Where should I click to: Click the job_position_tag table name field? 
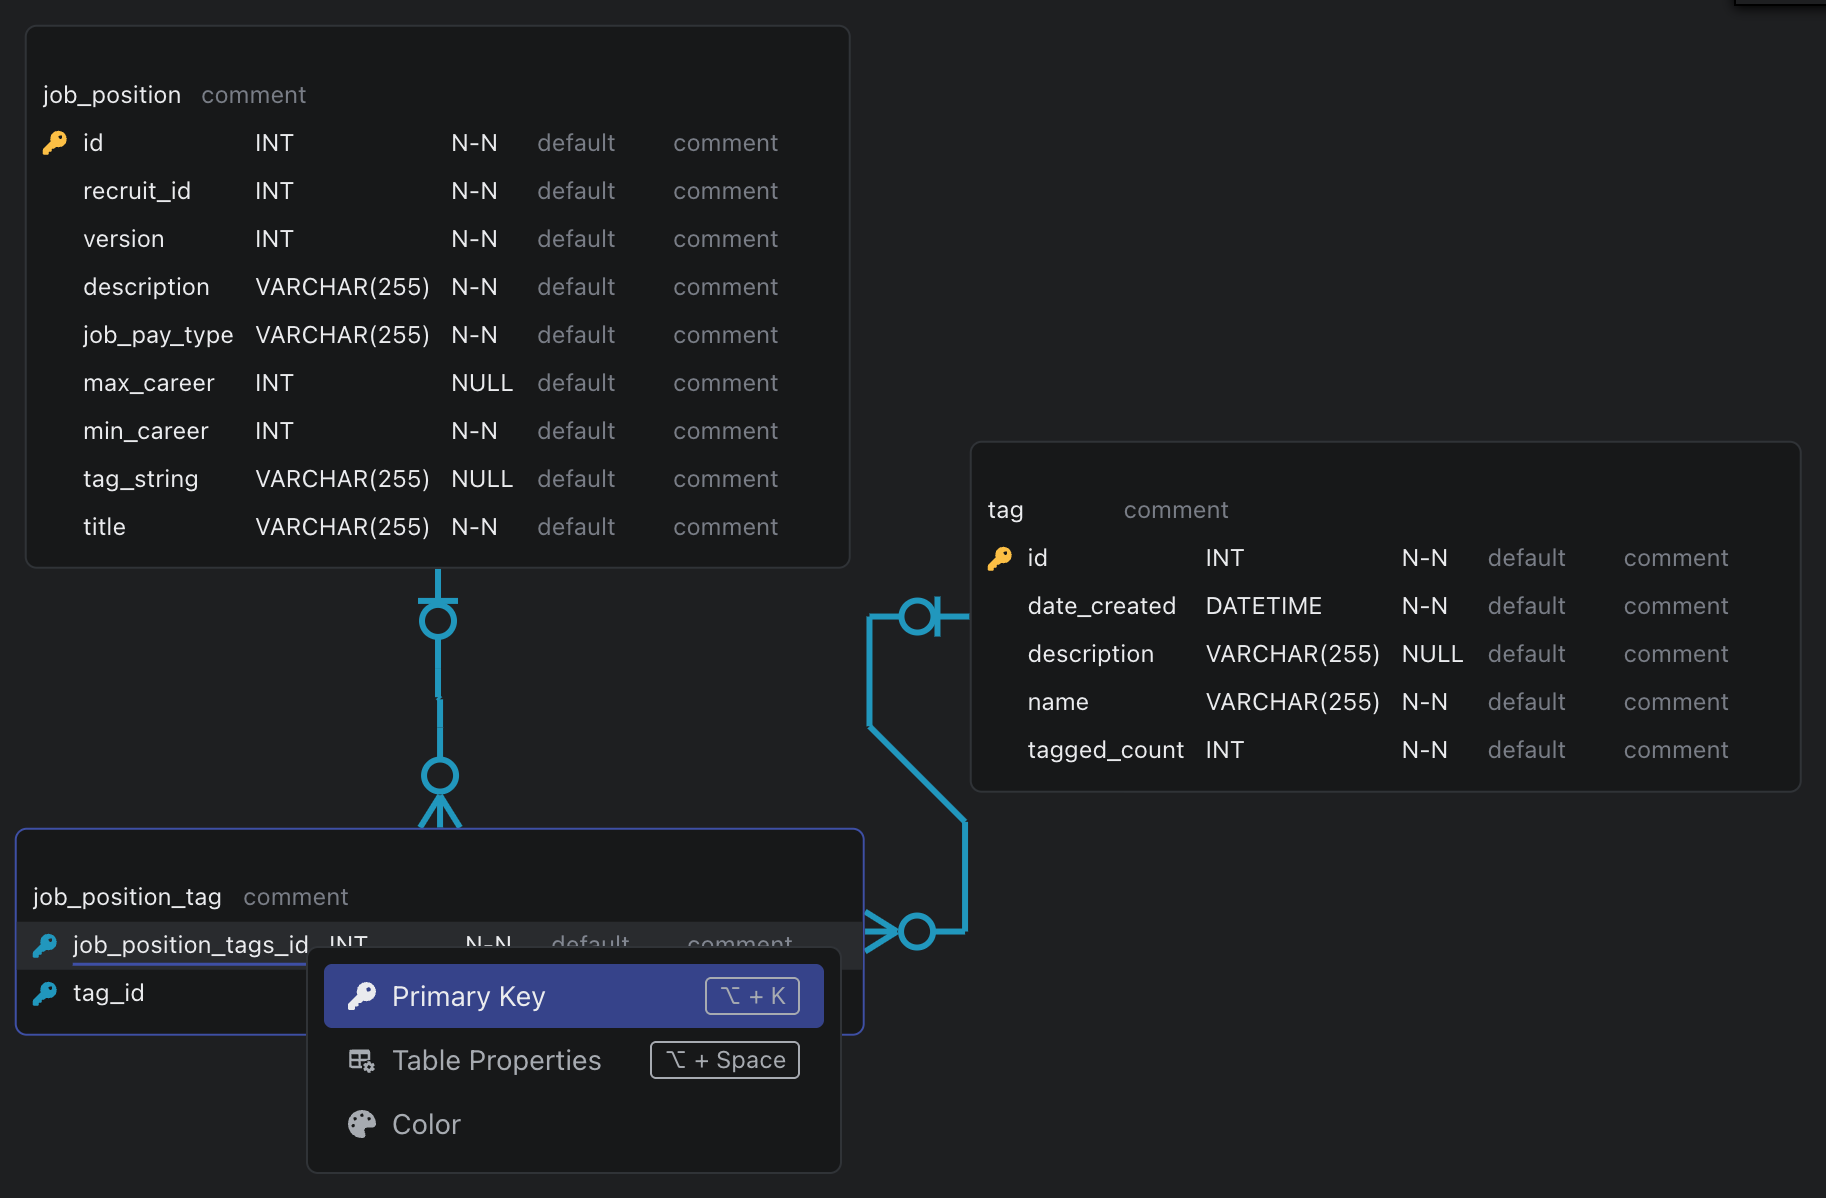(127, 897)
